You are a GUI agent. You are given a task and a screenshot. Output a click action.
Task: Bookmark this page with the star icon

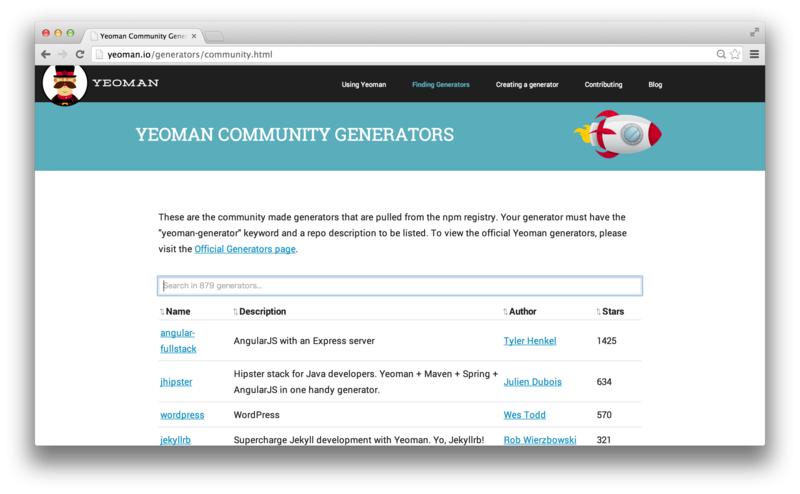pyautogui.click(x=735, y=54)
